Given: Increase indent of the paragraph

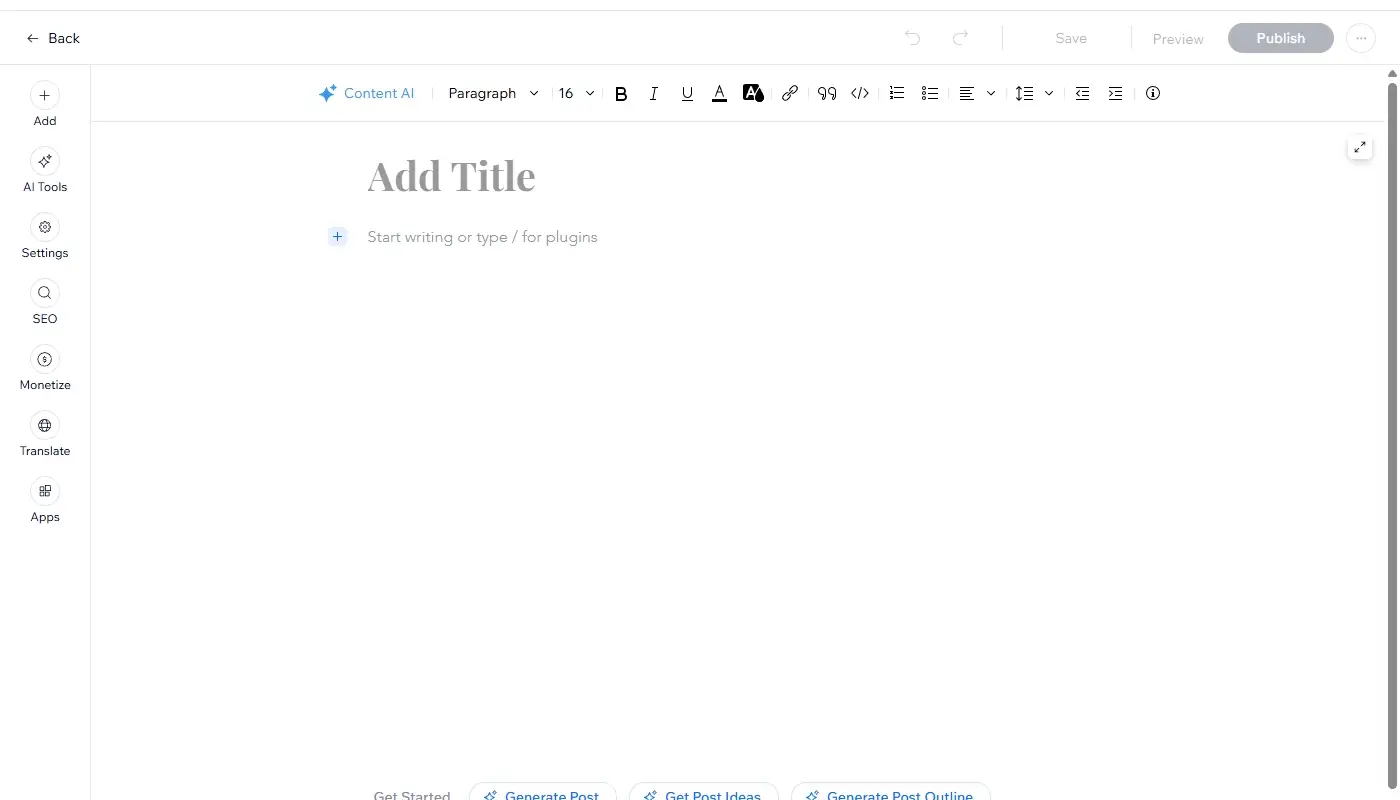Looking at the screenshot, I should [x=1115, y=93].
